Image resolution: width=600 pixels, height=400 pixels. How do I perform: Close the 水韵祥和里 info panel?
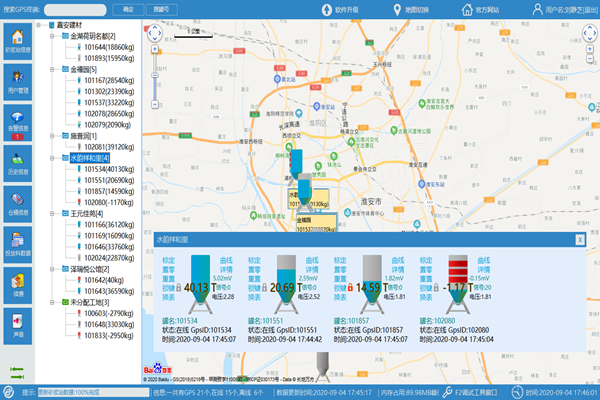(580, 241)
